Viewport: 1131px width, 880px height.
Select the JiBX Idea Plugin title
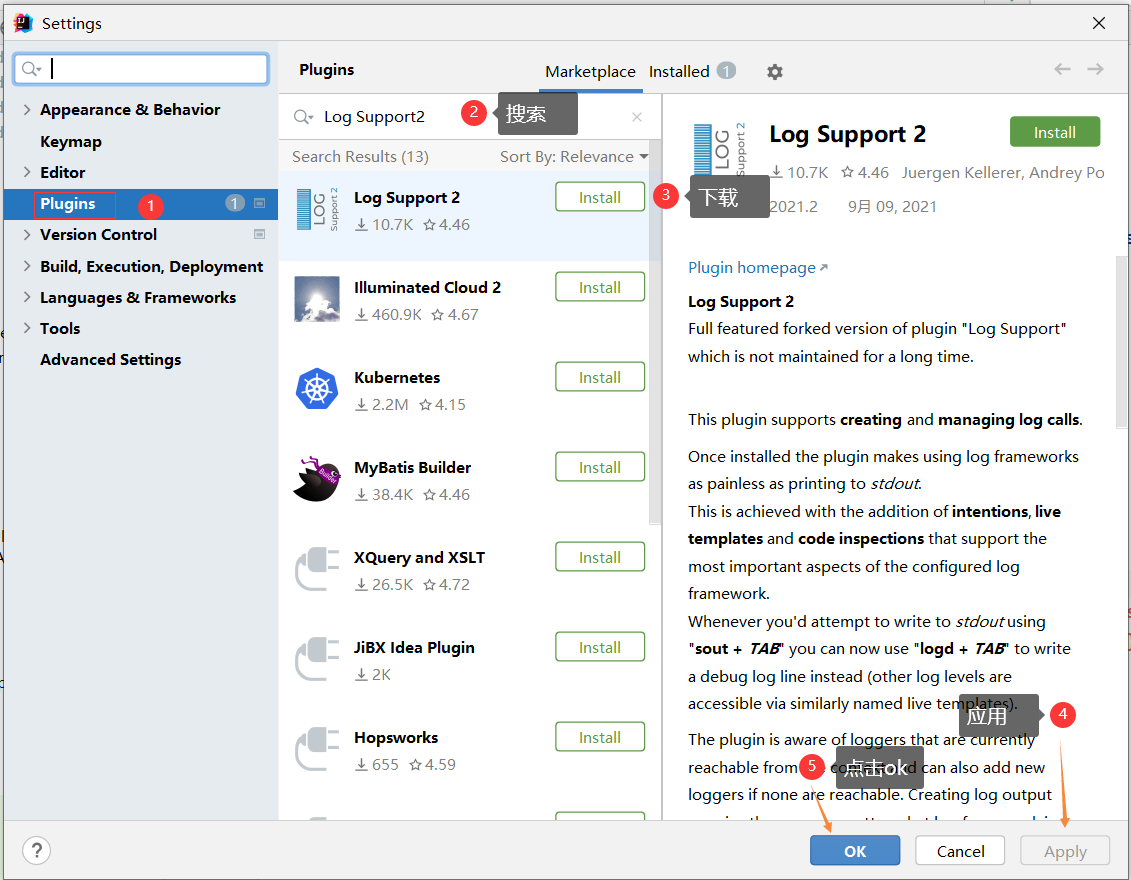(414, 647)
